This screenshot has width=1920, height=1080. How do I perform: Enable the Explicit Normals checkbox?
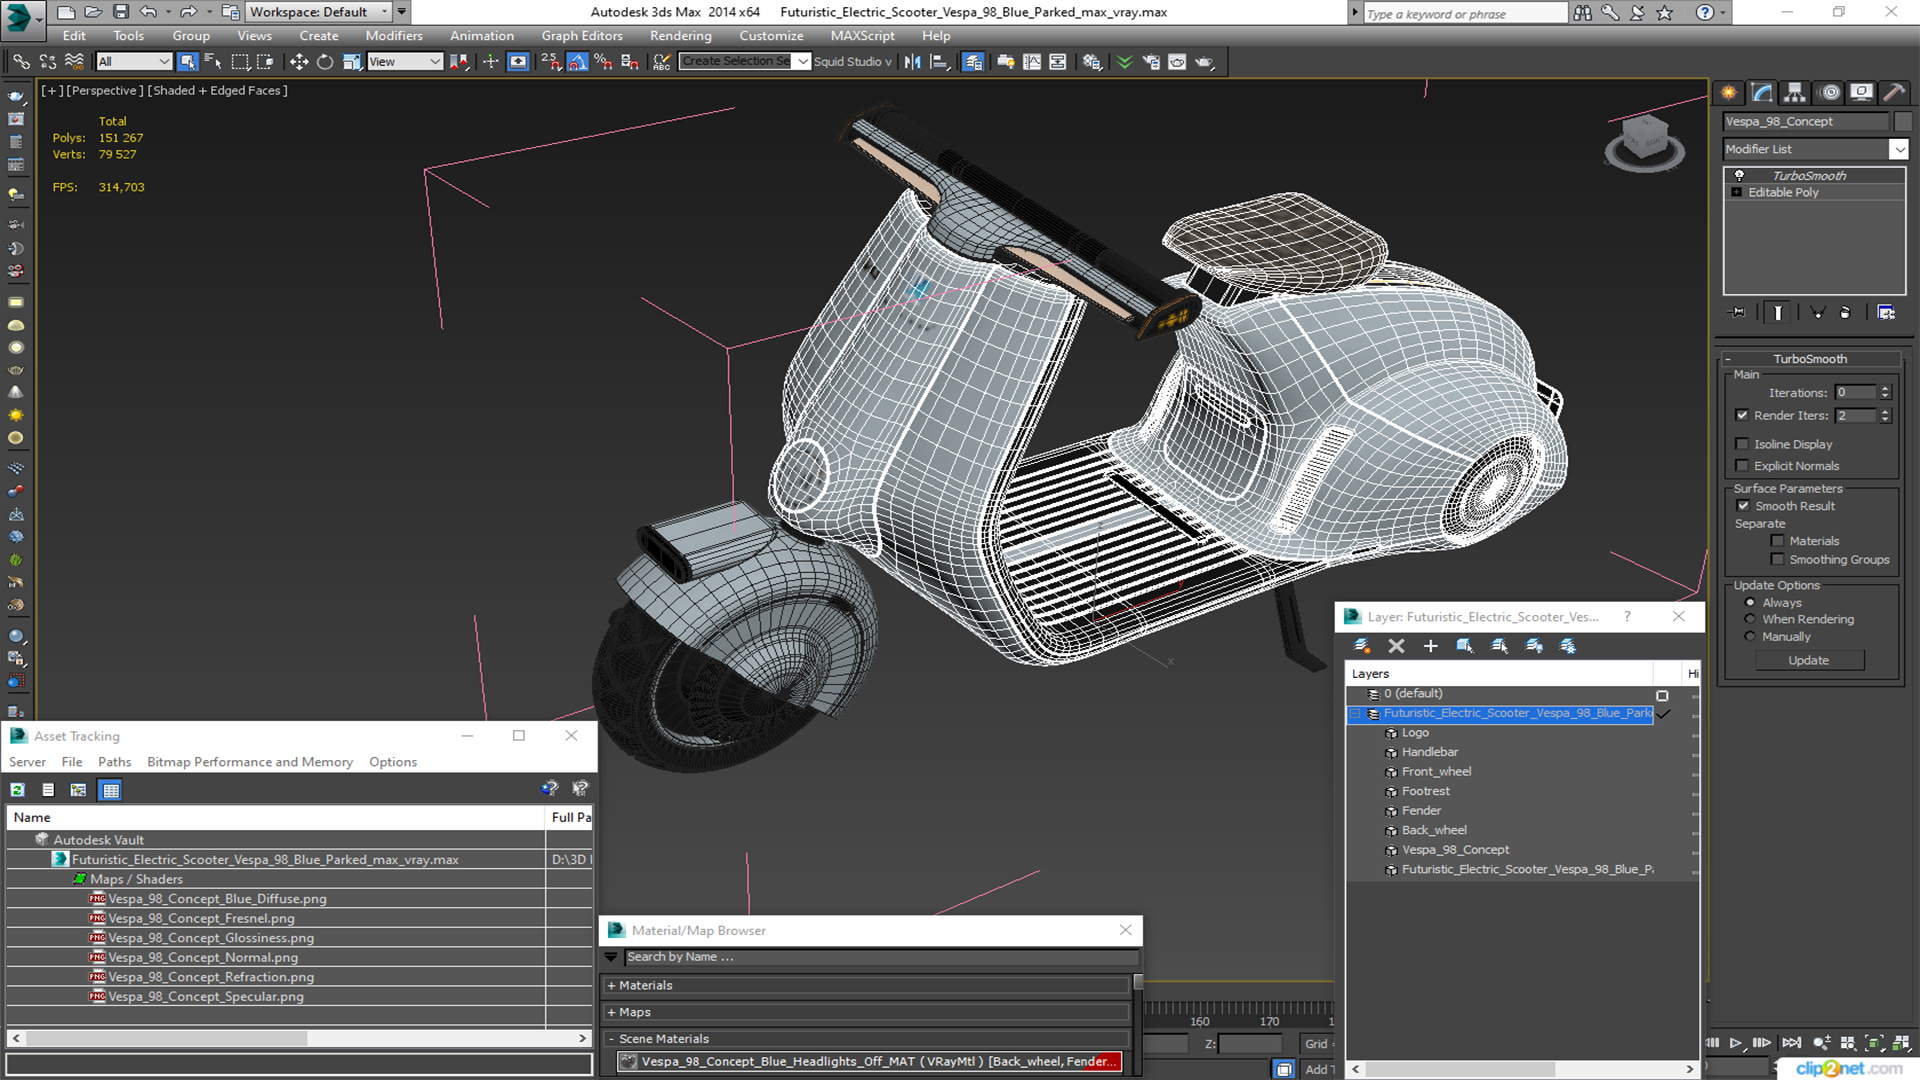tap(1742, 466)
